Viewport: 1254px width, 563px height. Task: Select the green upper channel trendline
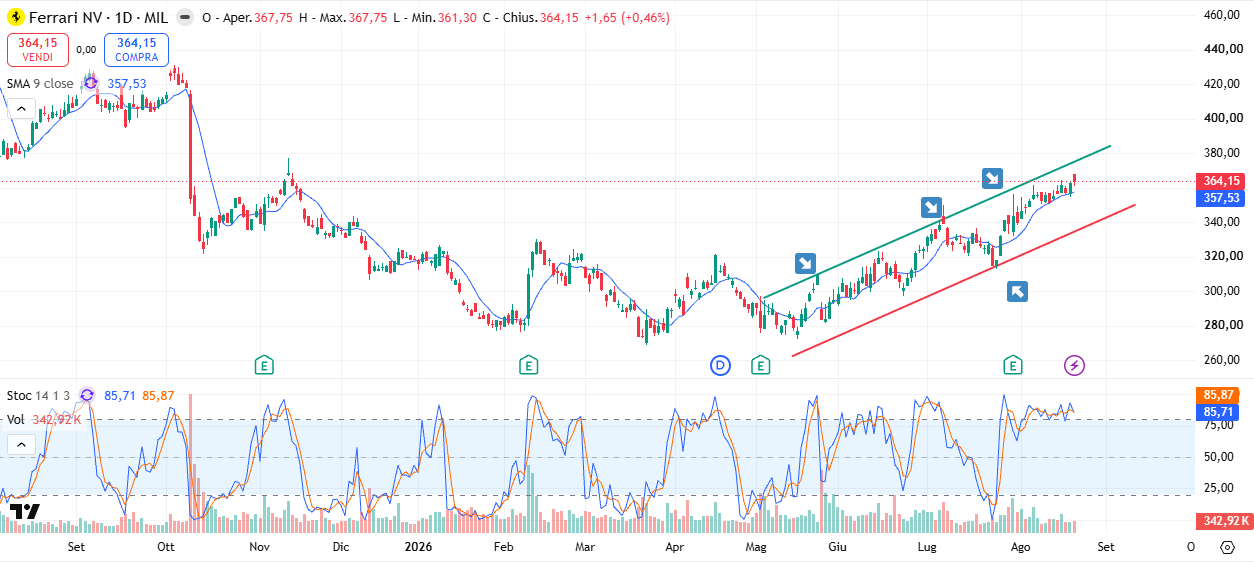click(939, 221)
